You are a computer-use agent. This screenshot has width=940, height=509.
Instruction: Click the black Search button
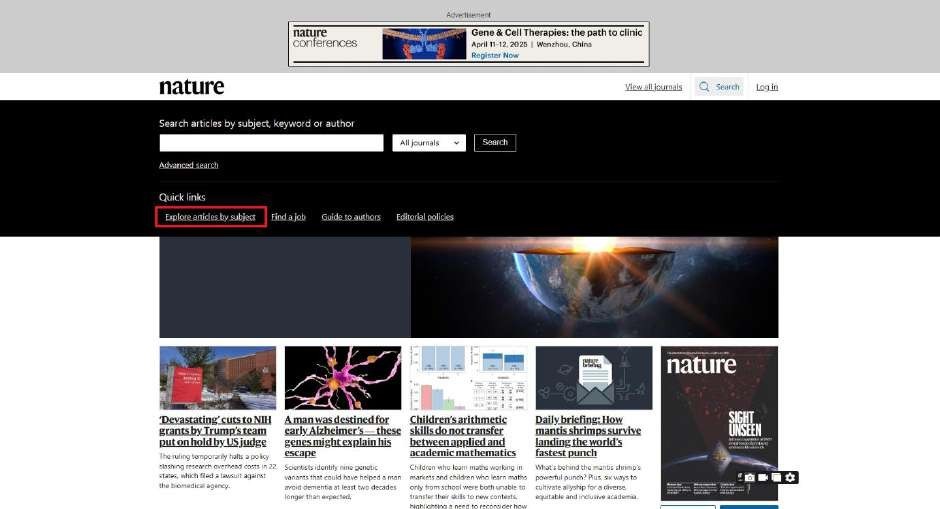(495, 143)
